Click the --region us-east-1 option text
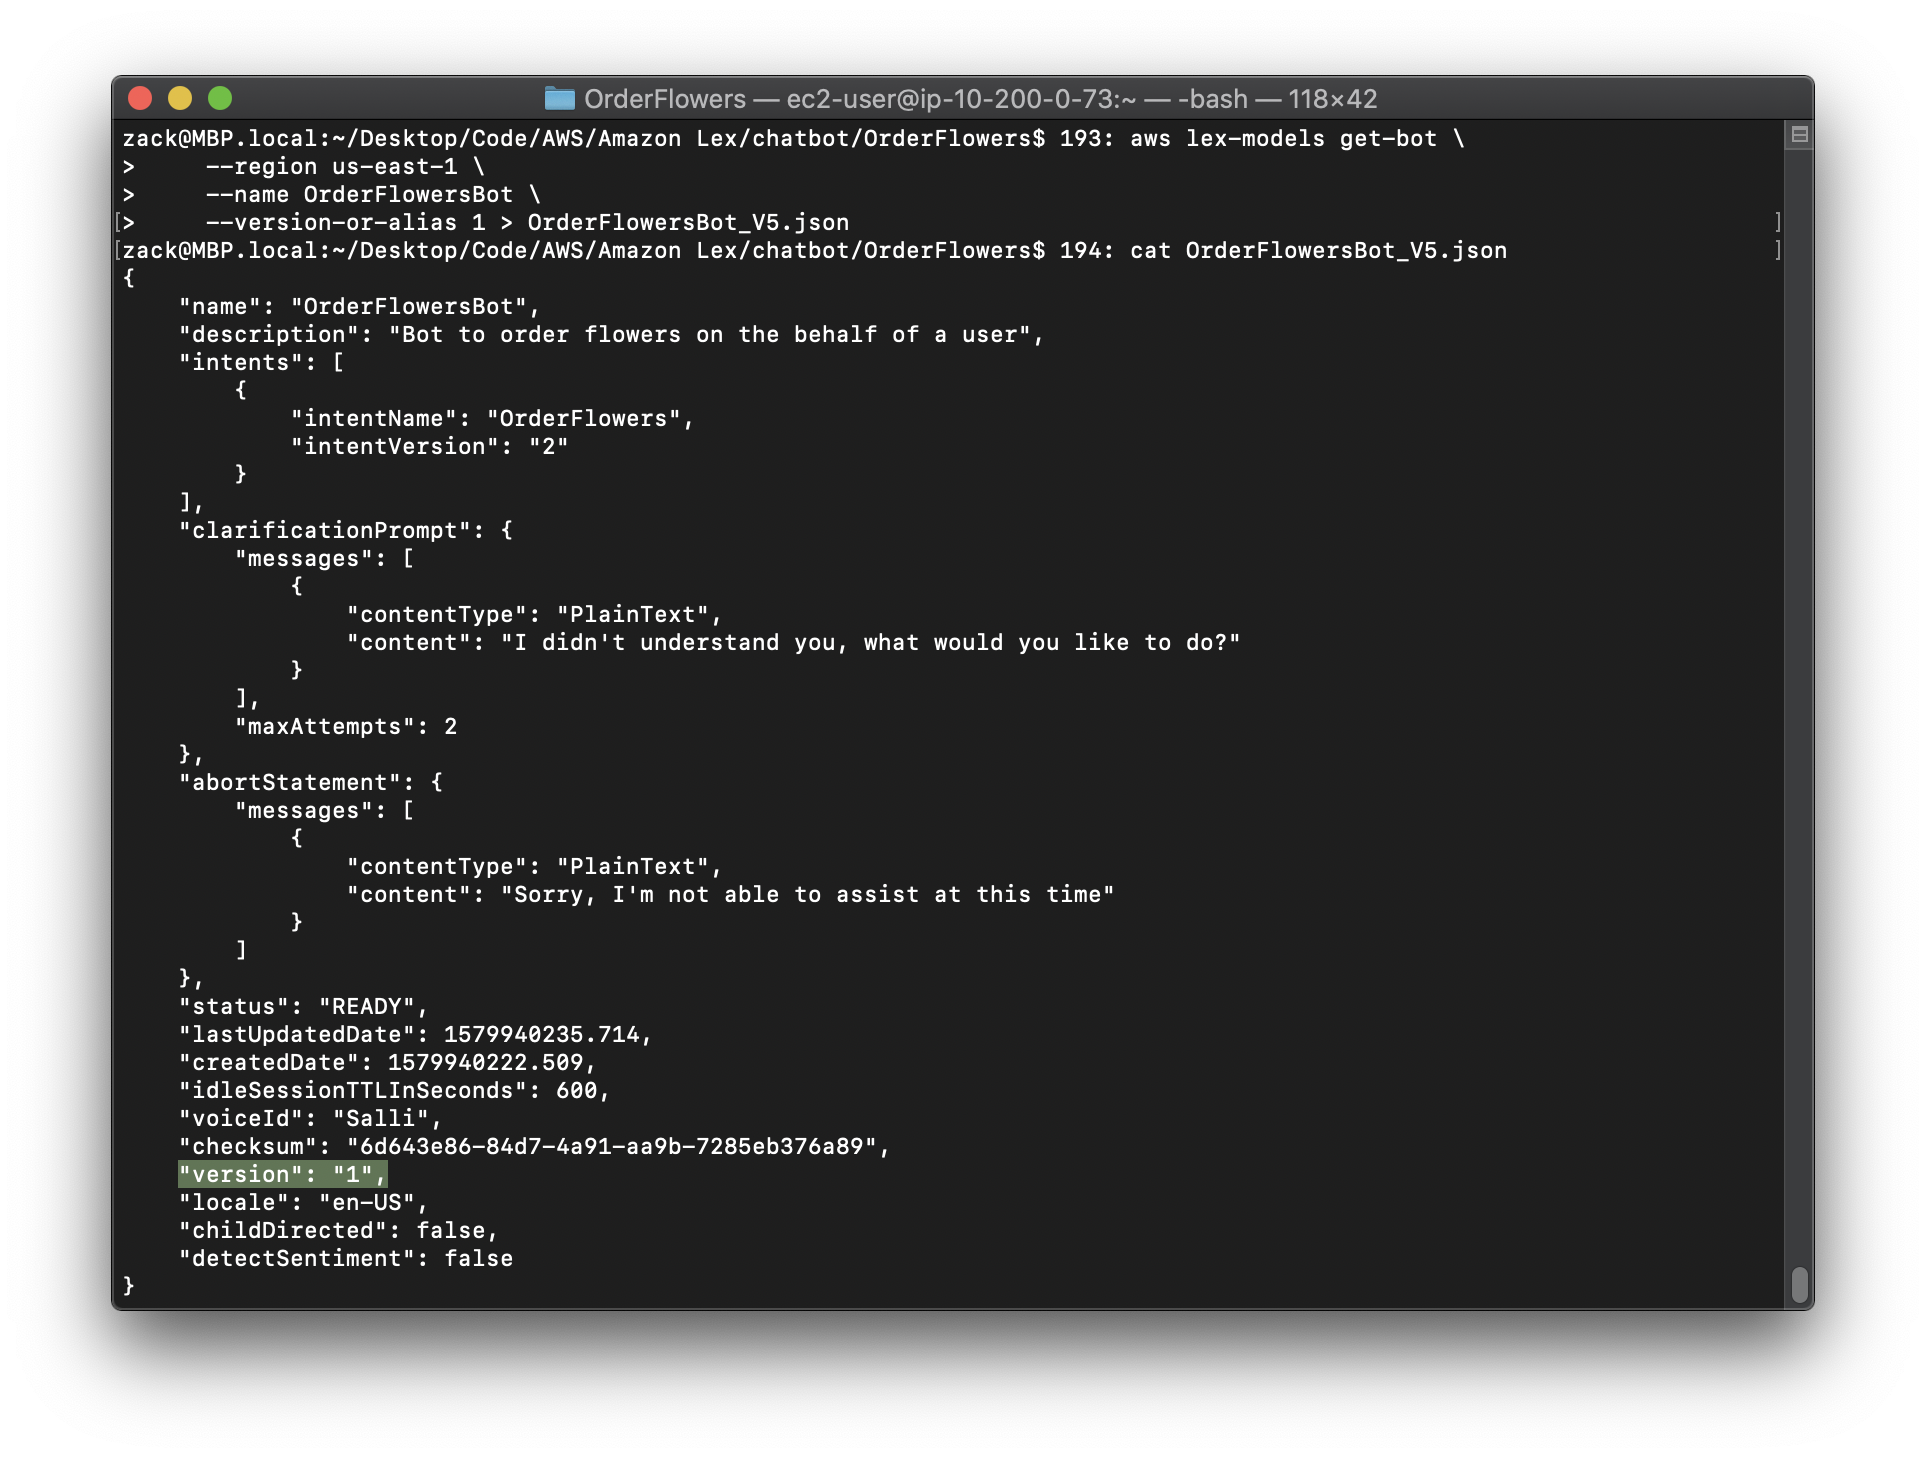1926x1458 pixels. (331, 166)
